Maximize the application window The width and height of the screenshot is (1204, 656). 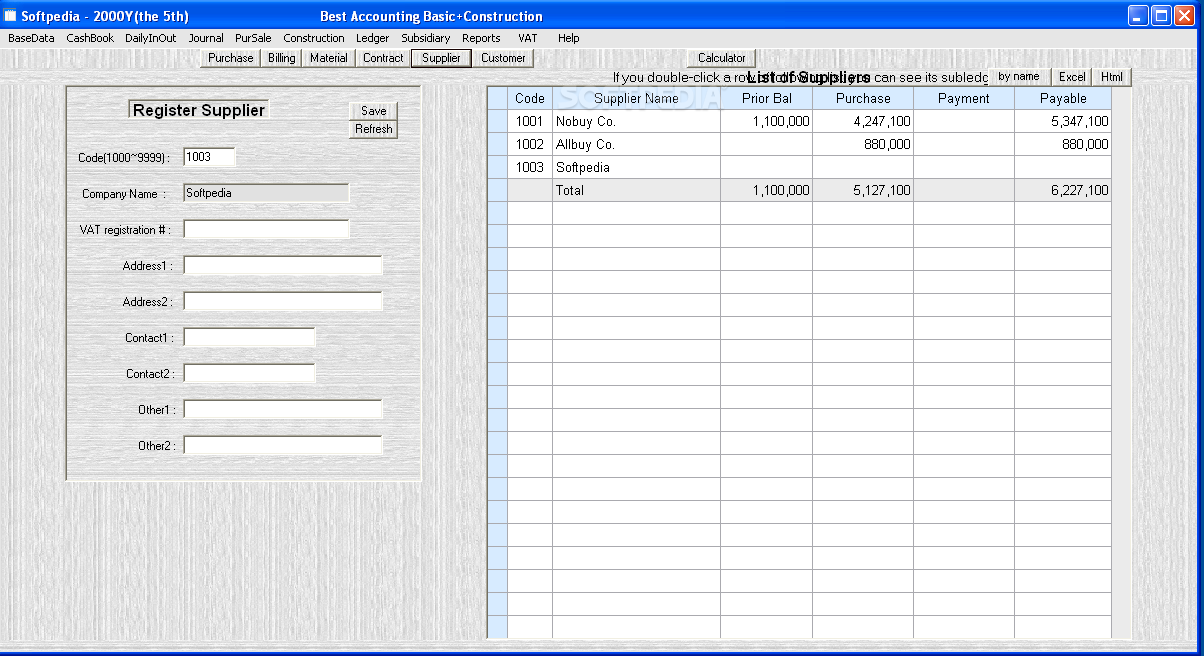point(1161,15)
